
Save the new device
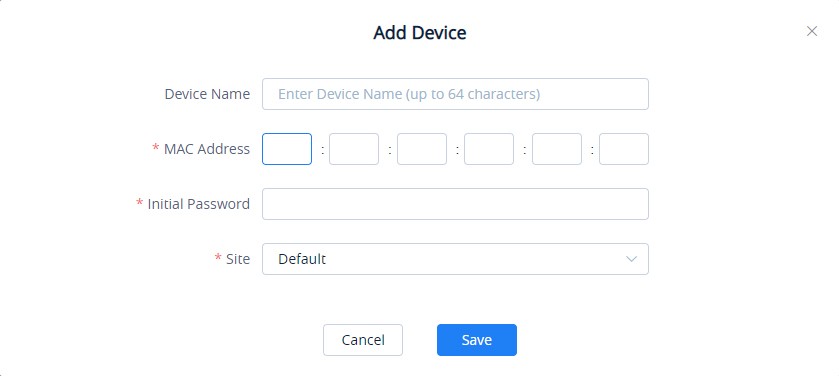pos(477,340)
